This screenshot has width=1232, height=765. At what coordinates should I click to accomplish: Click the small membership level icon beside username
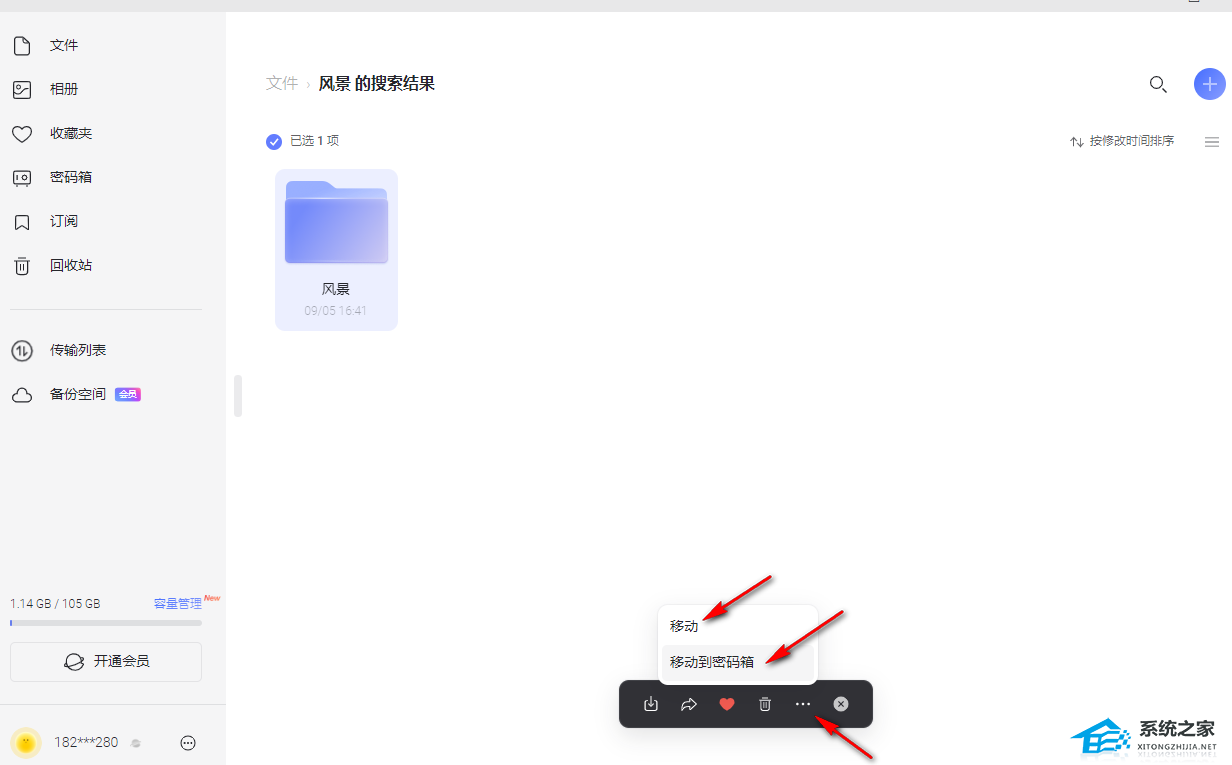136,743
